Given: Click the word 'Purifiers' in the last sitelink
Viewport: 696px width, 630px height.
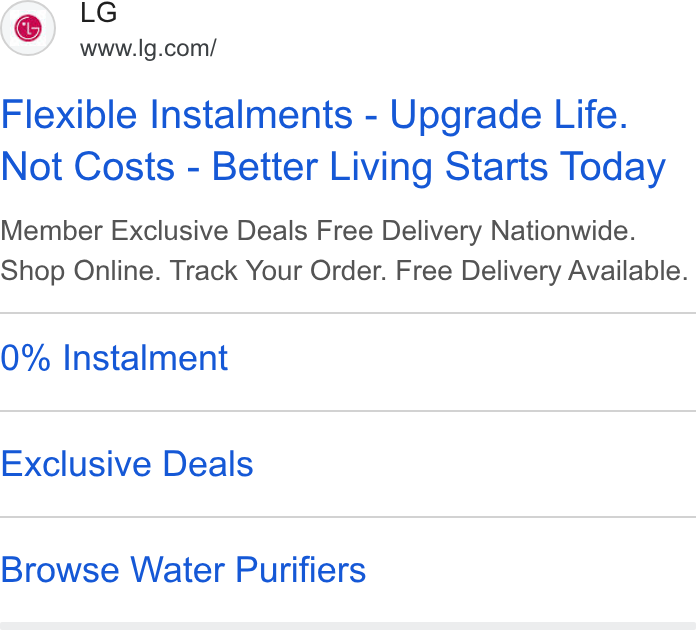Looking at the screenshot, I should [x=301, y=570].
